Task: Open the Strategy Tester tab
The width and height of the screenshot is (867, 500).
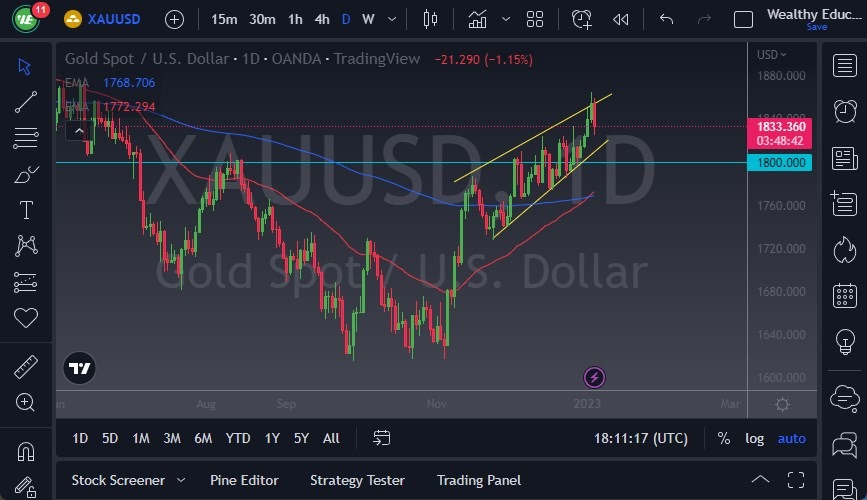Action: [x=357, y=480]
